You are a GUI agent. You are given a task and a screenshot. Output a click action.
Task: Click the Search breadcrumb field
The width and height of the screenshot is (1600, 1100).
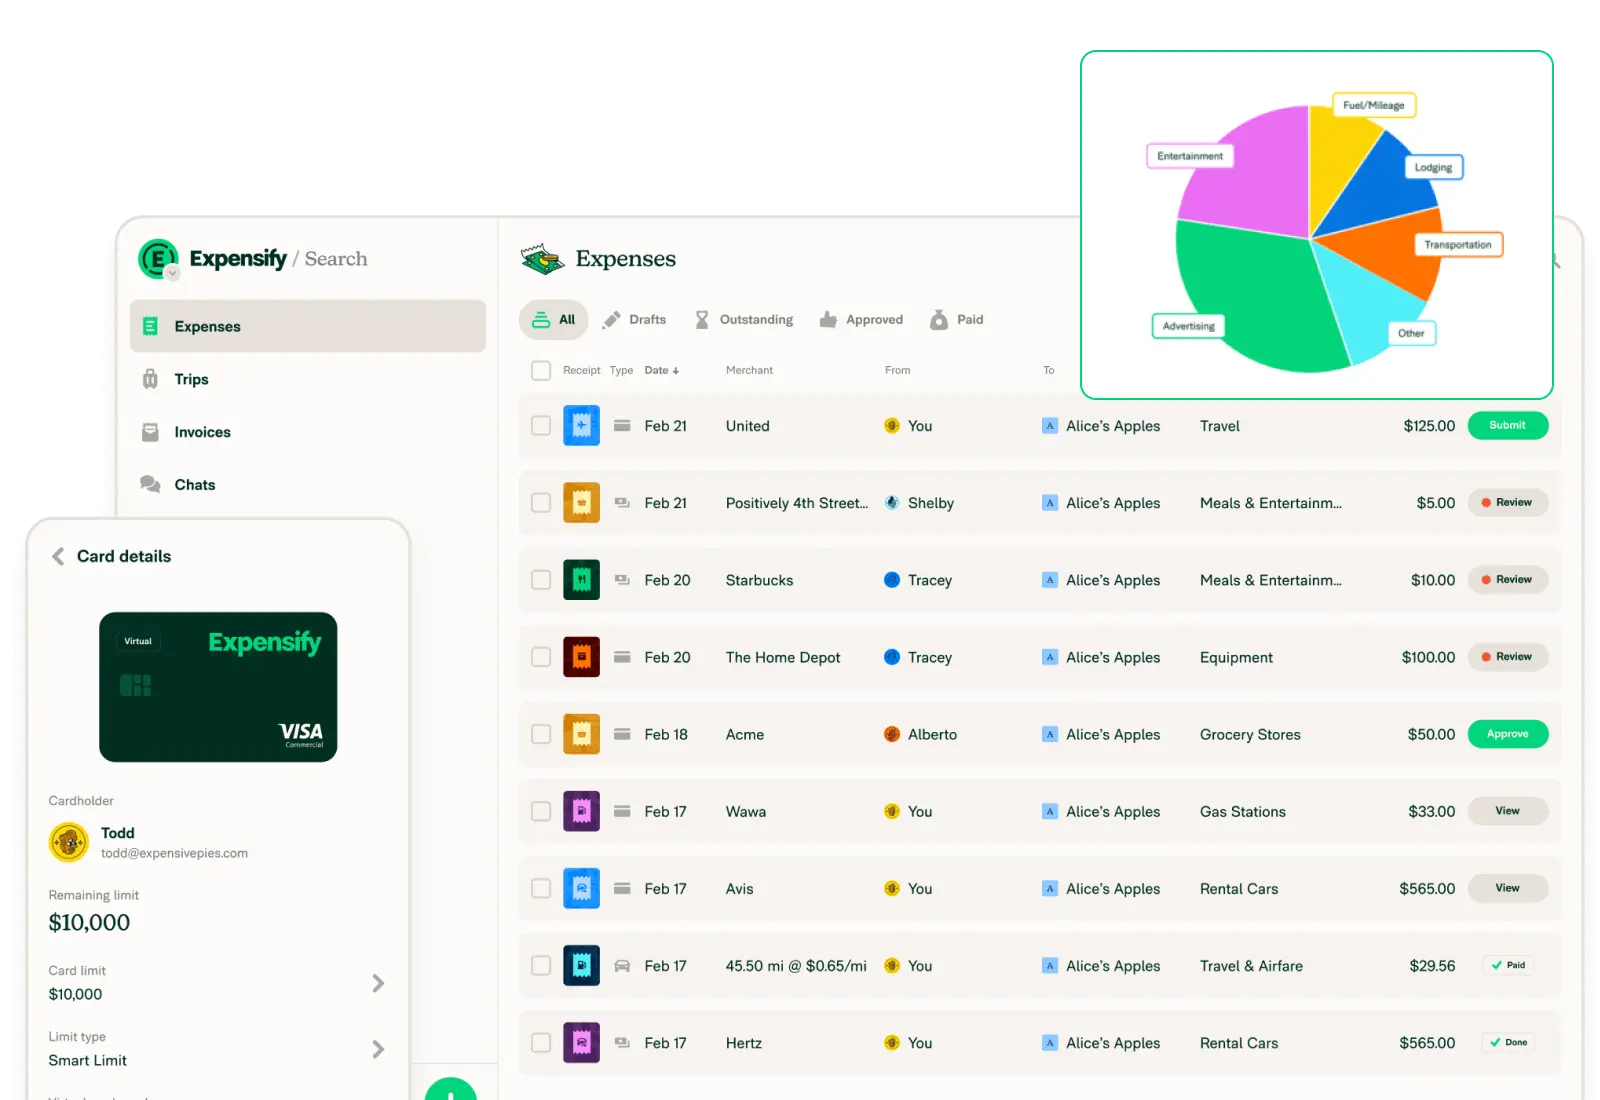(x=336, y=259)
